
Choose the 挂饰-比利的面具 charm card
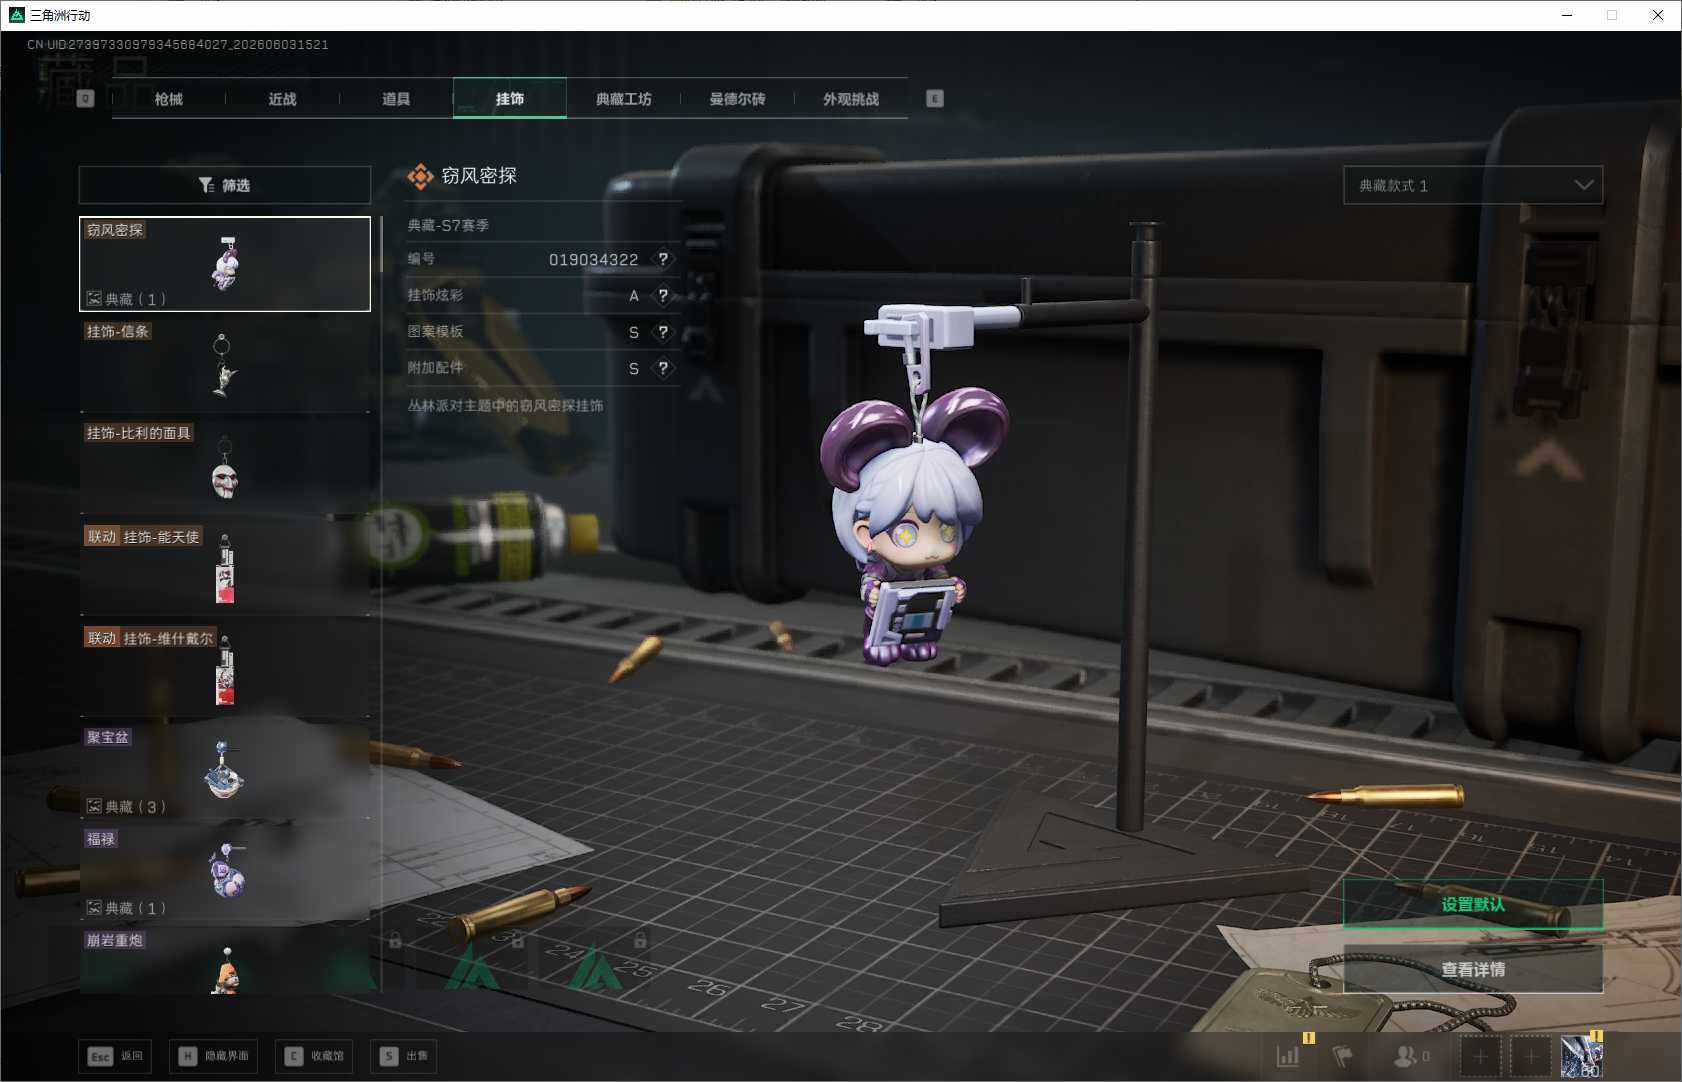coord(225,467)
